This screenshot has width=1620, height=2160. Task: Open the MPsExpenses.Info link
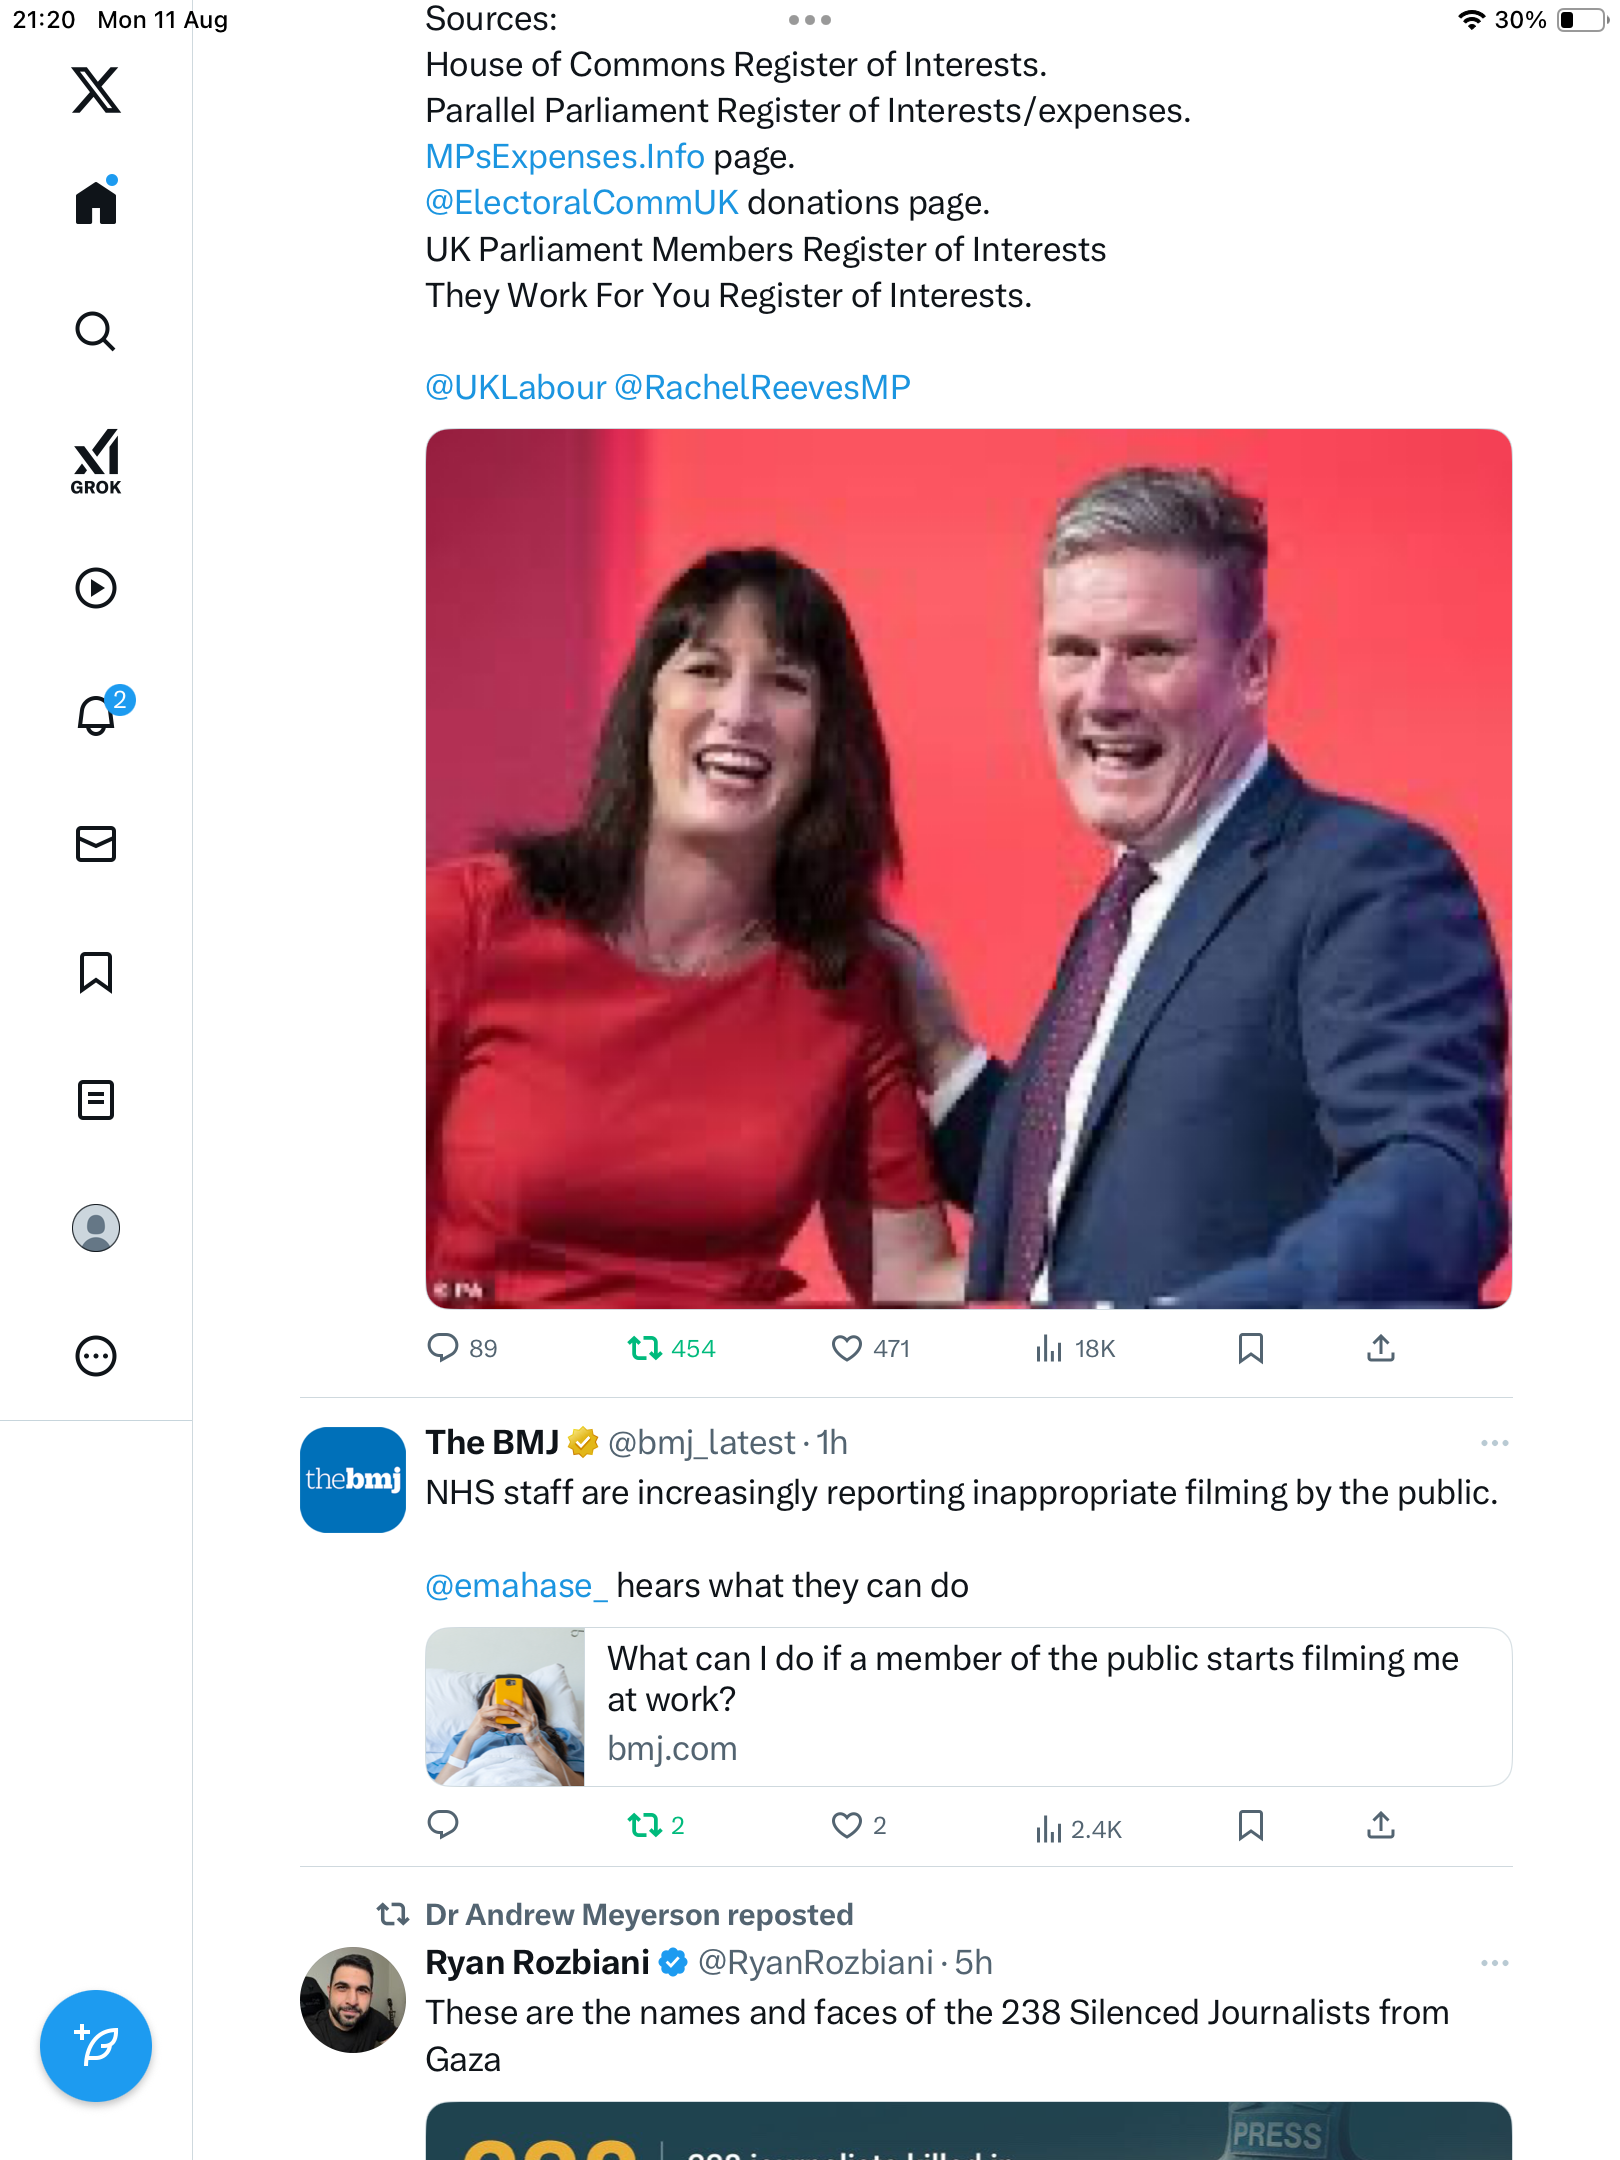point(565,157)
